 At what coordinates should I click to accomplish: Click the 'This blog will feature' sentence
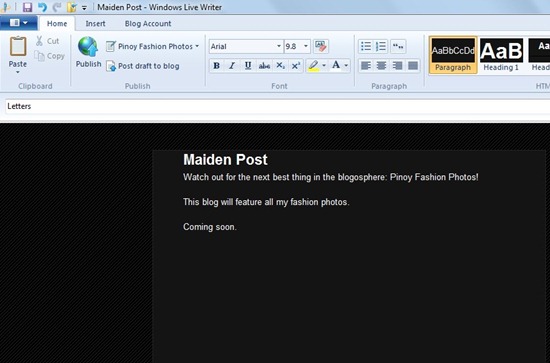(x=266, y=202)
